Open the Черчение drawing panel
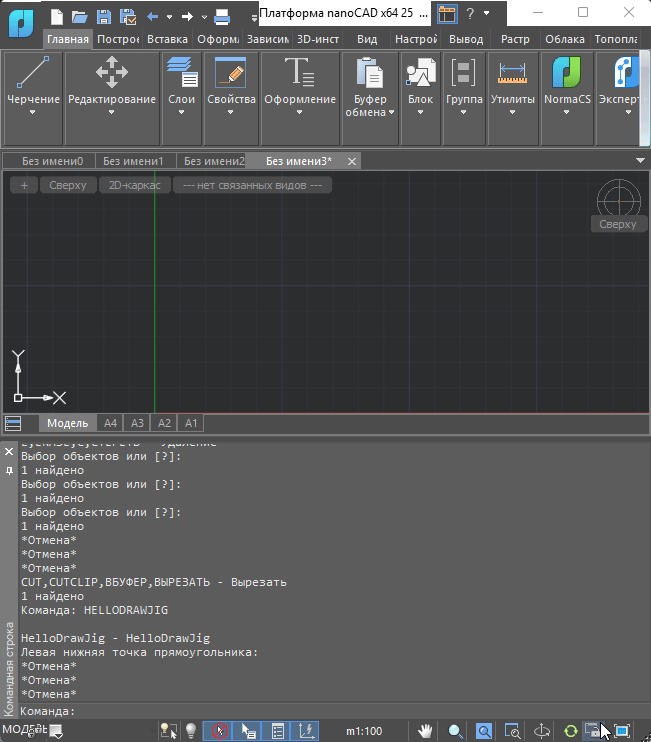 33,98
